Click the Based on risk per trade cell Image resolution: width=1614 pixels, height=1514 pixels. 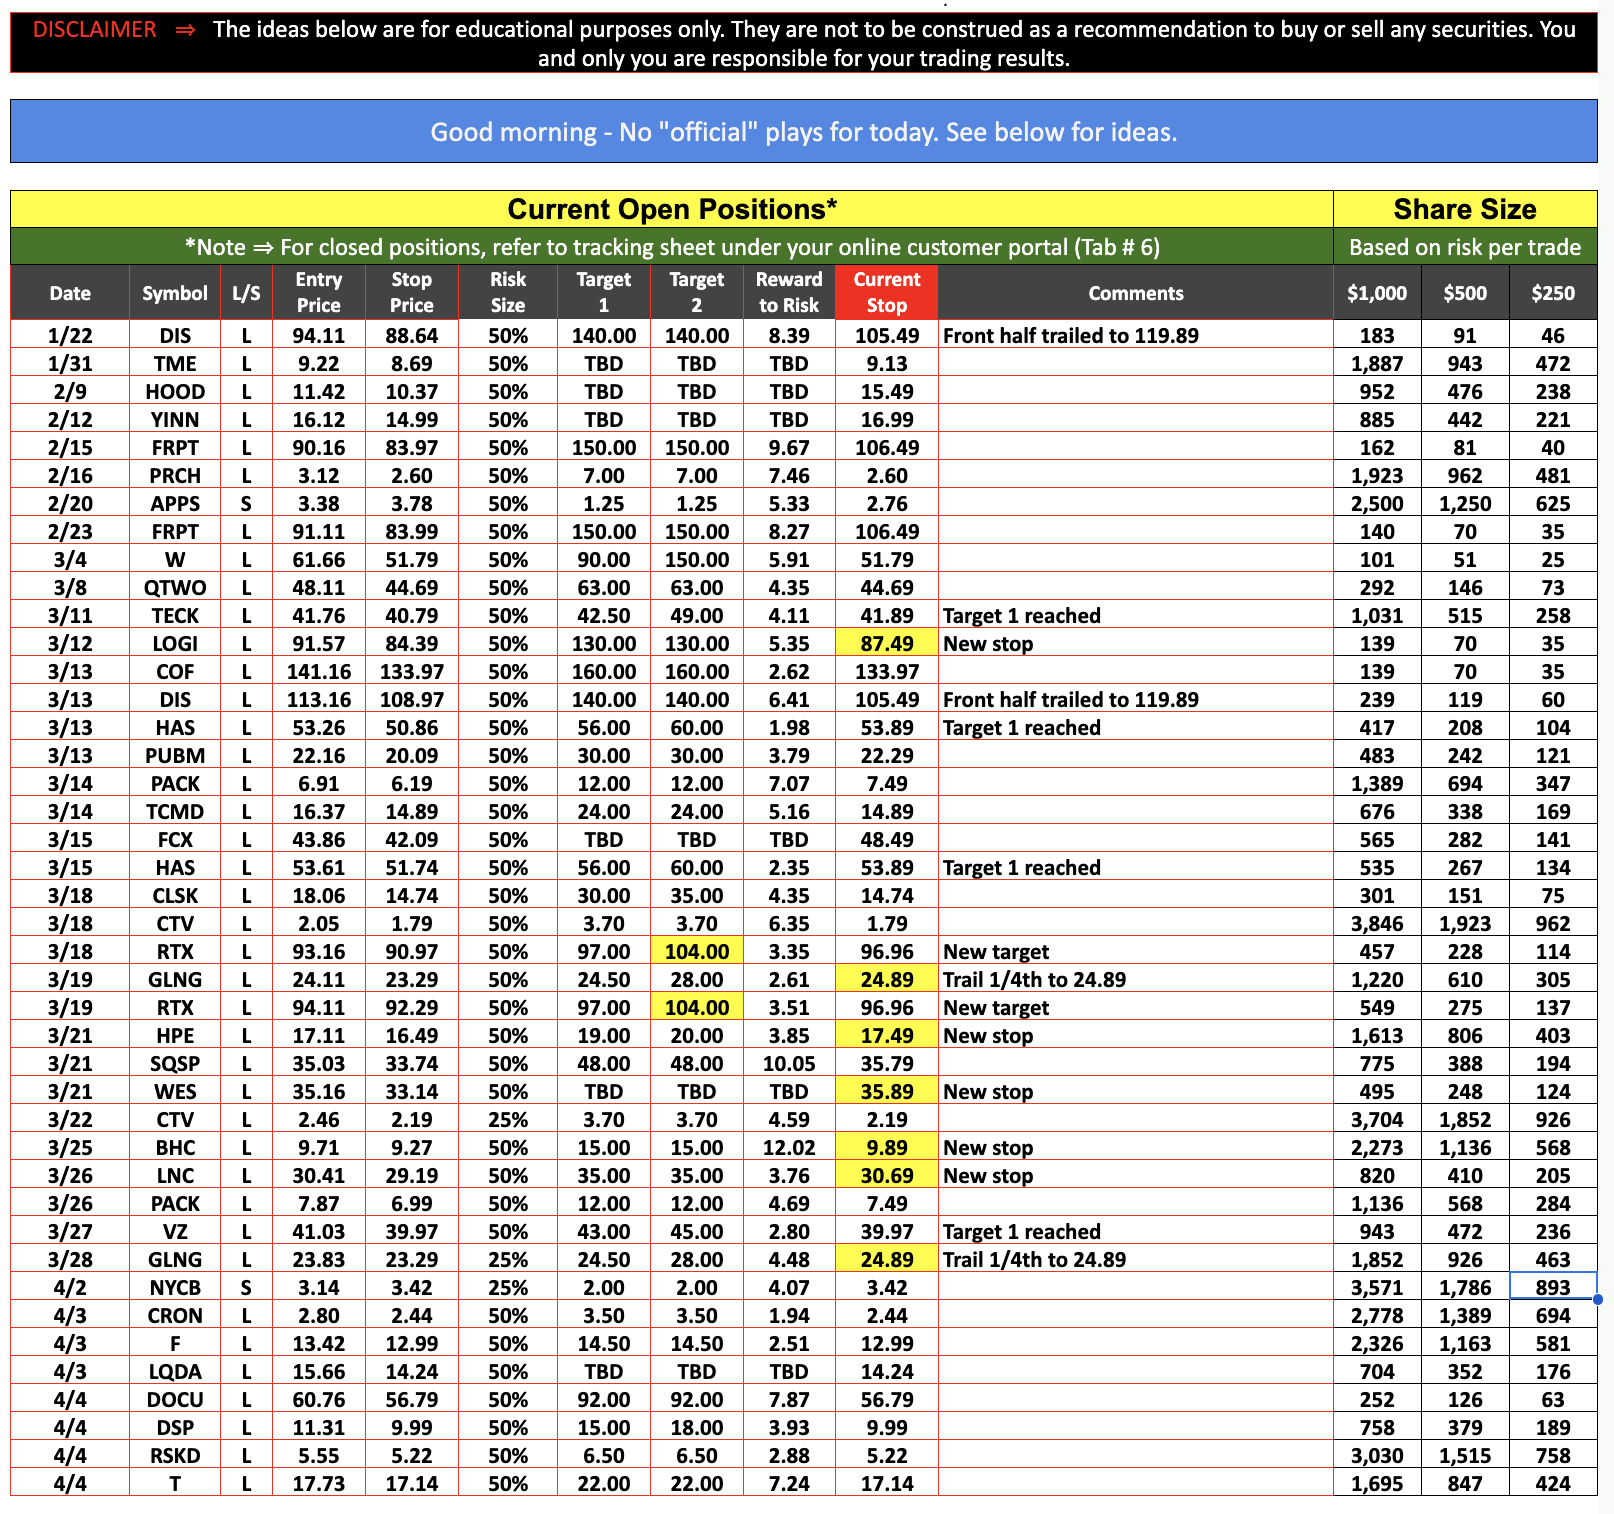pyautogui.click(x=1464, y=247)
